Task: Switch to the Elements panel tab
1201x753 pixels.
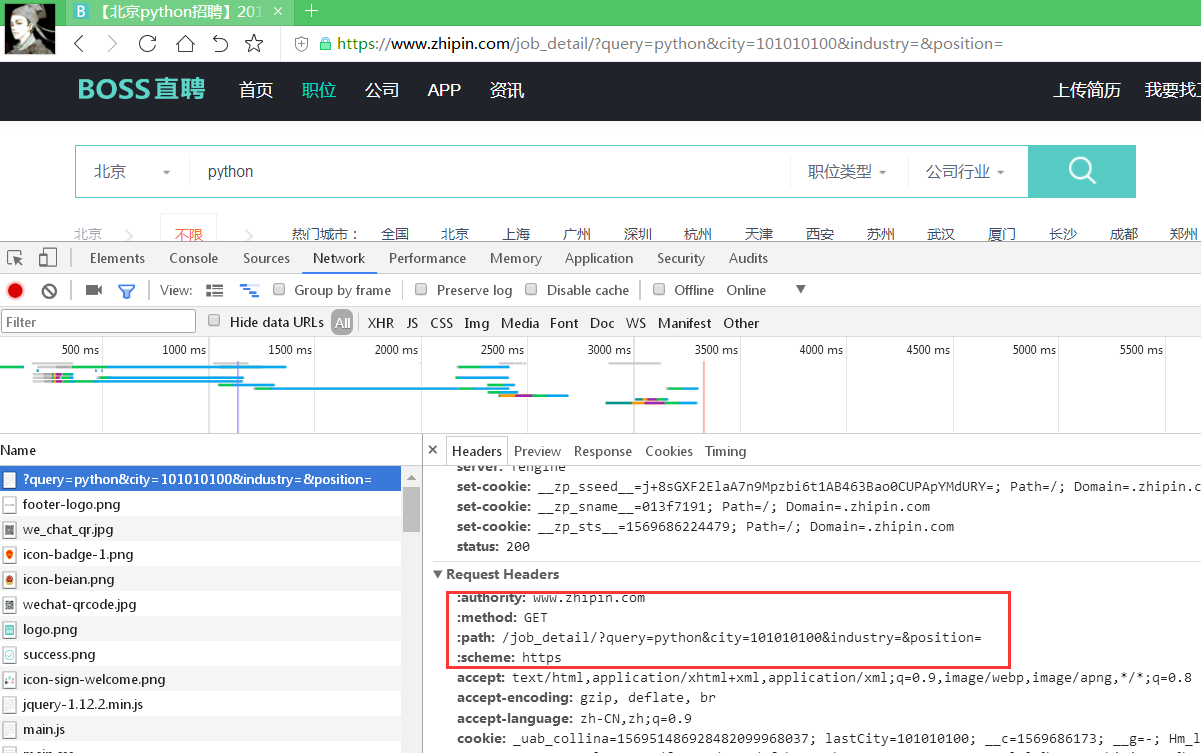Action: [x=117, y=258]
